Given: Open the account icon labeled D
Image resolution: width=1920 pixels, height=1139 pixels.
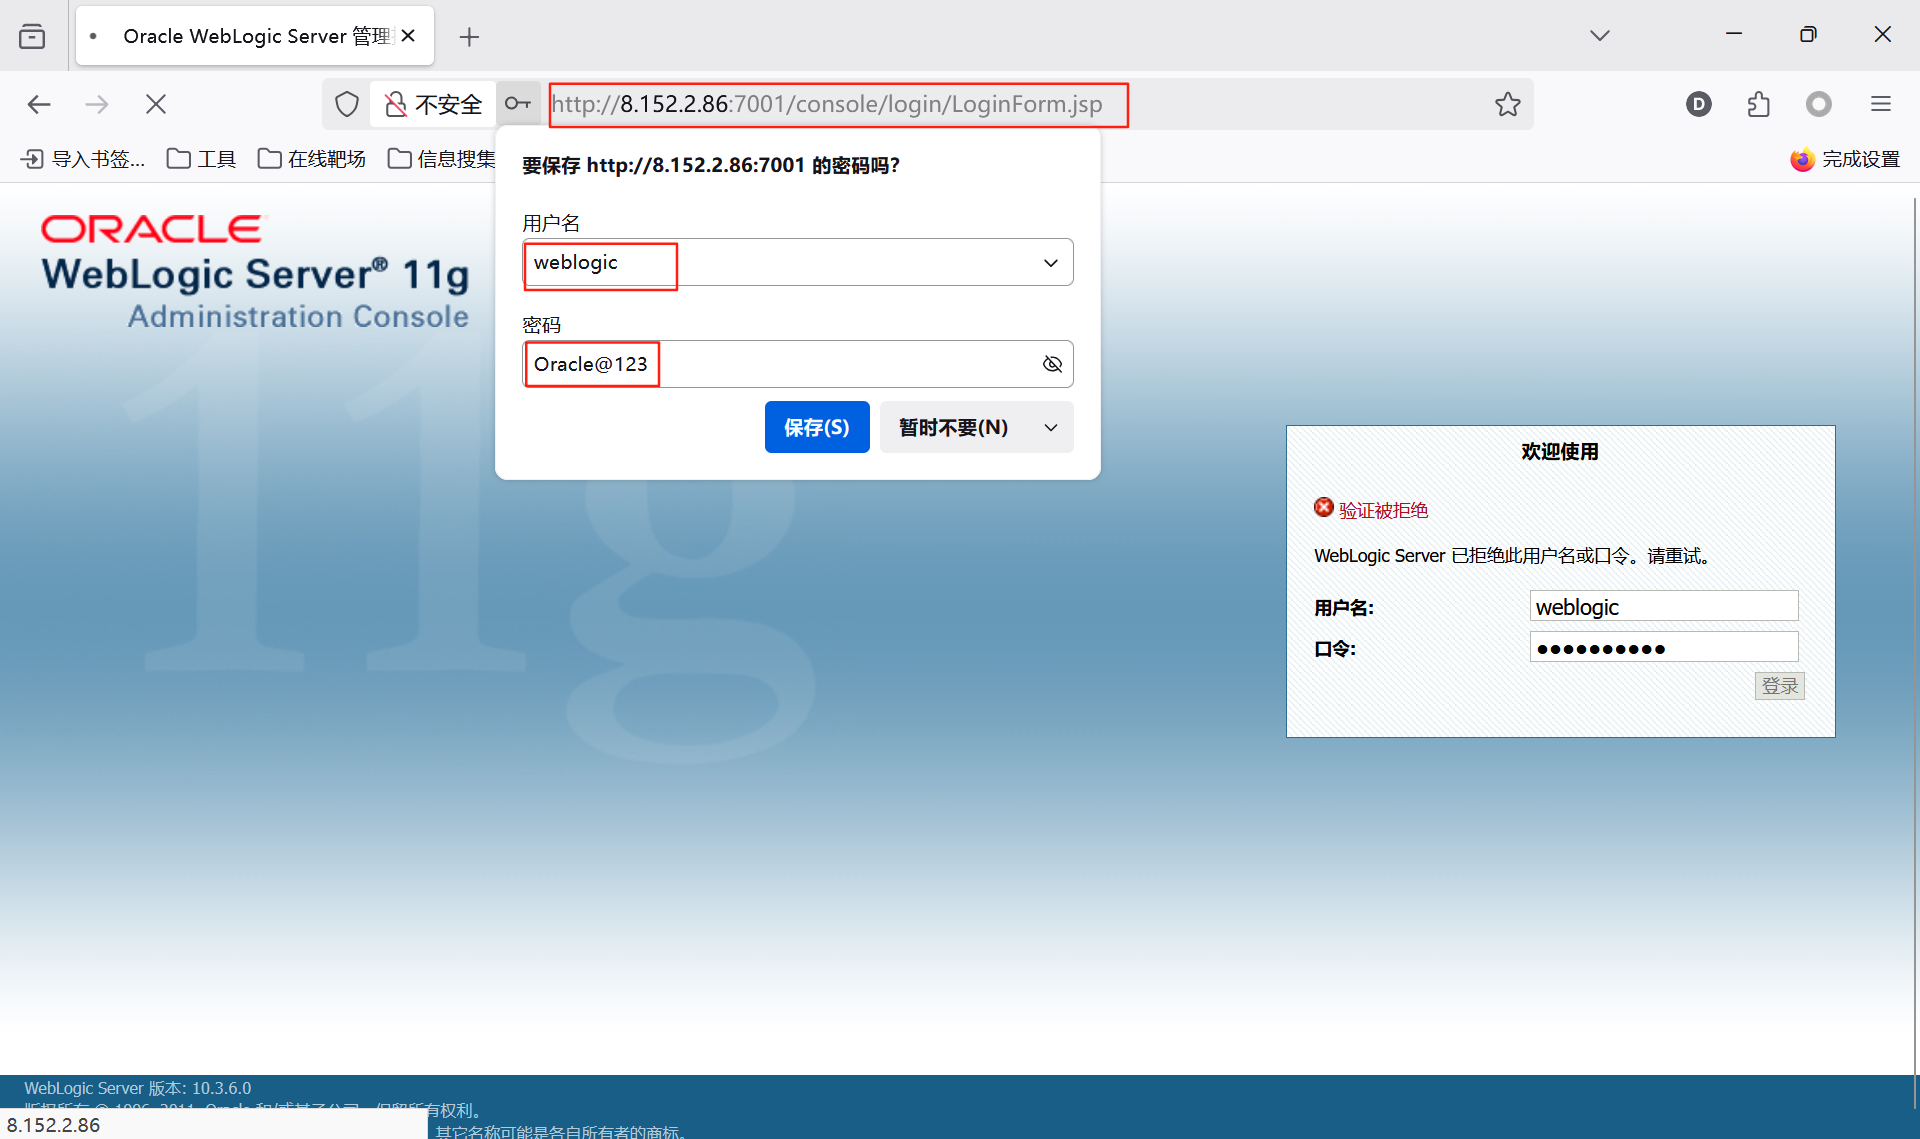Looking at the screenshot, I should pyautogui.click(x=1698, y=104).
